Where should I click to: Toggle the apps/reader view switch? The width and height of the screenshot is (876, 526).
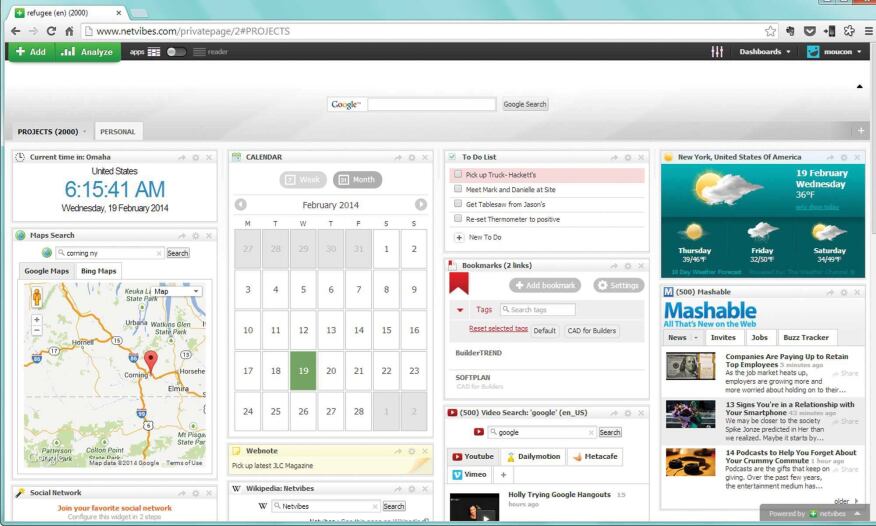tap(175, 52)
